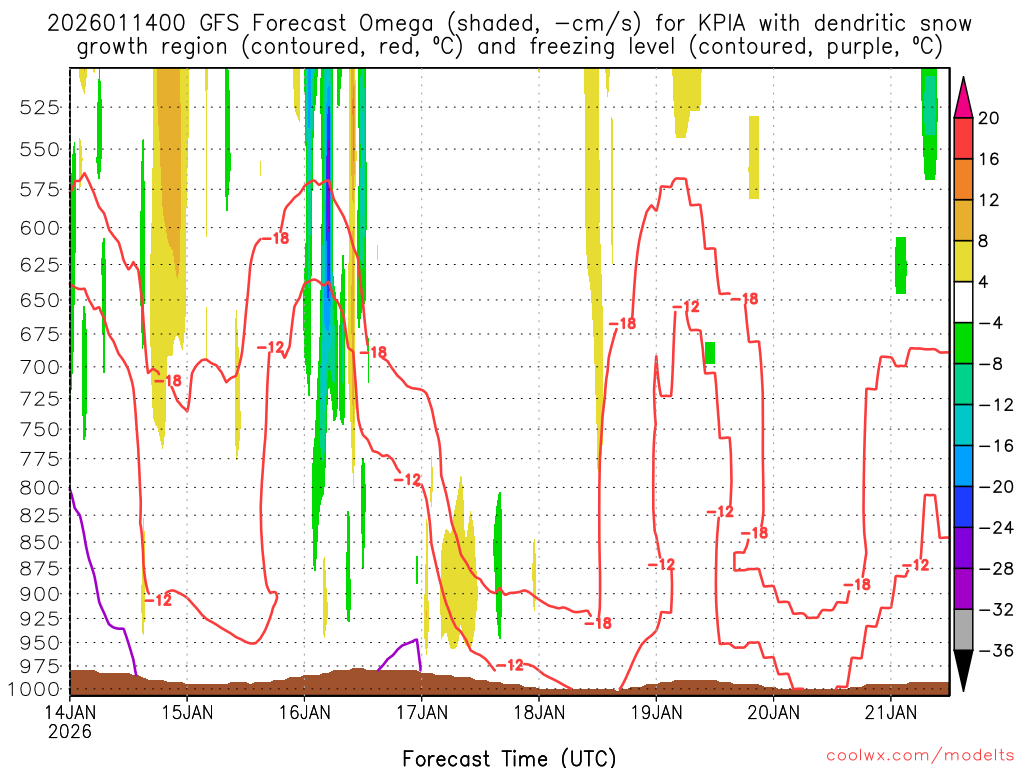The image size is (1024, 768).
Task: Click the 20JAN time axis label
Action: click(774, 711)
